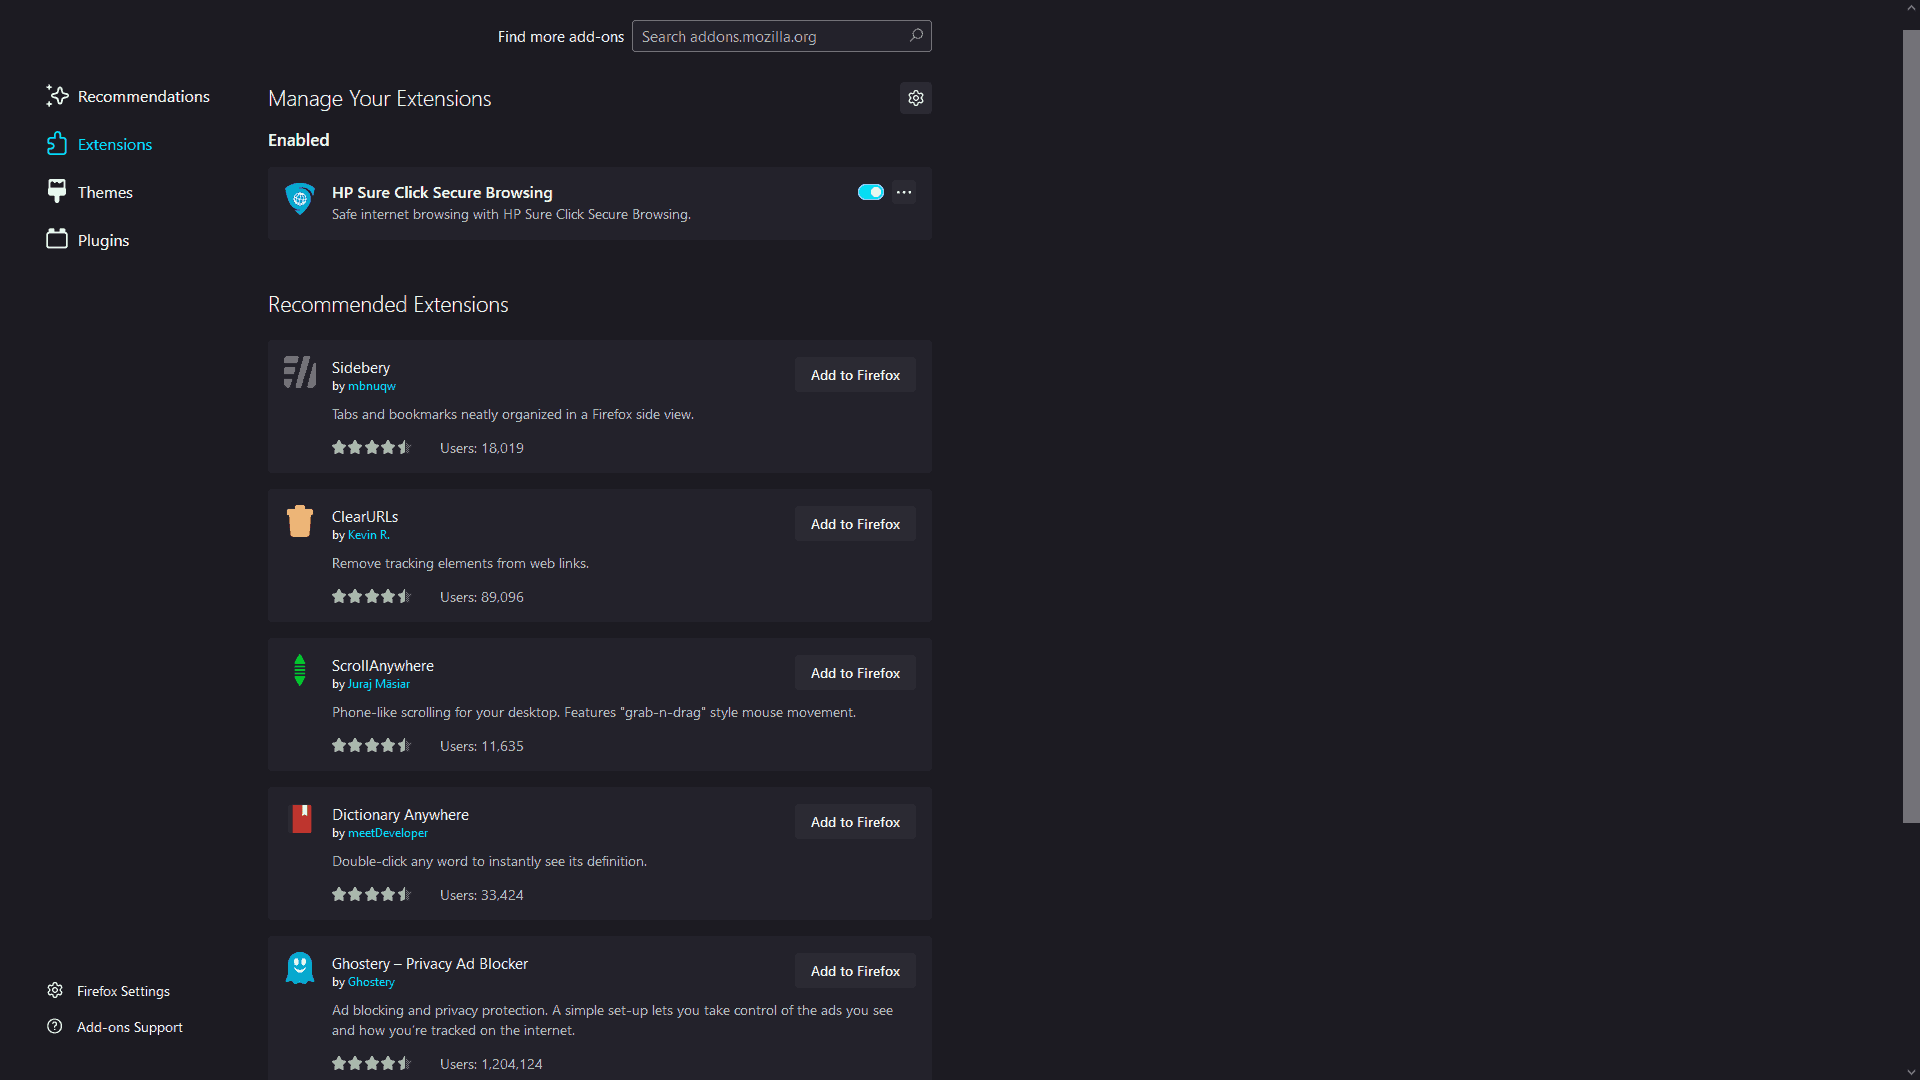Open more options for HP Sure Click

(904, 192)
